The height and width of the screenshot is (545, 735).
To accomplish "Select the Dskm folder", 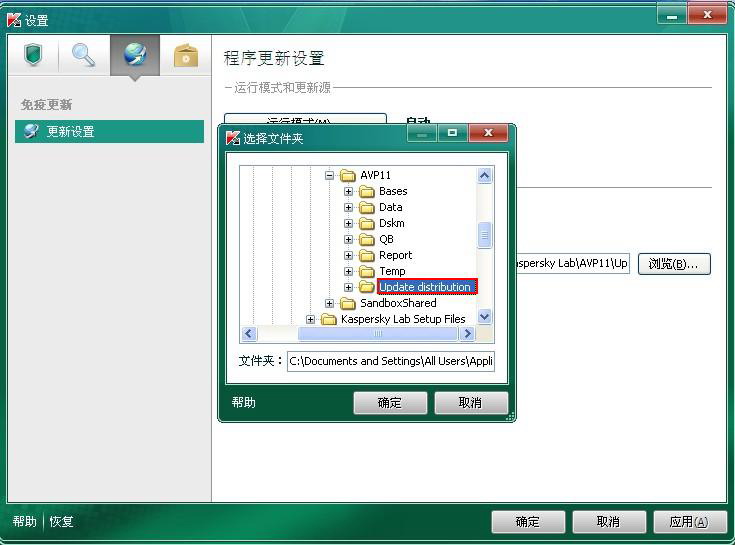I will tap(391, 223).
